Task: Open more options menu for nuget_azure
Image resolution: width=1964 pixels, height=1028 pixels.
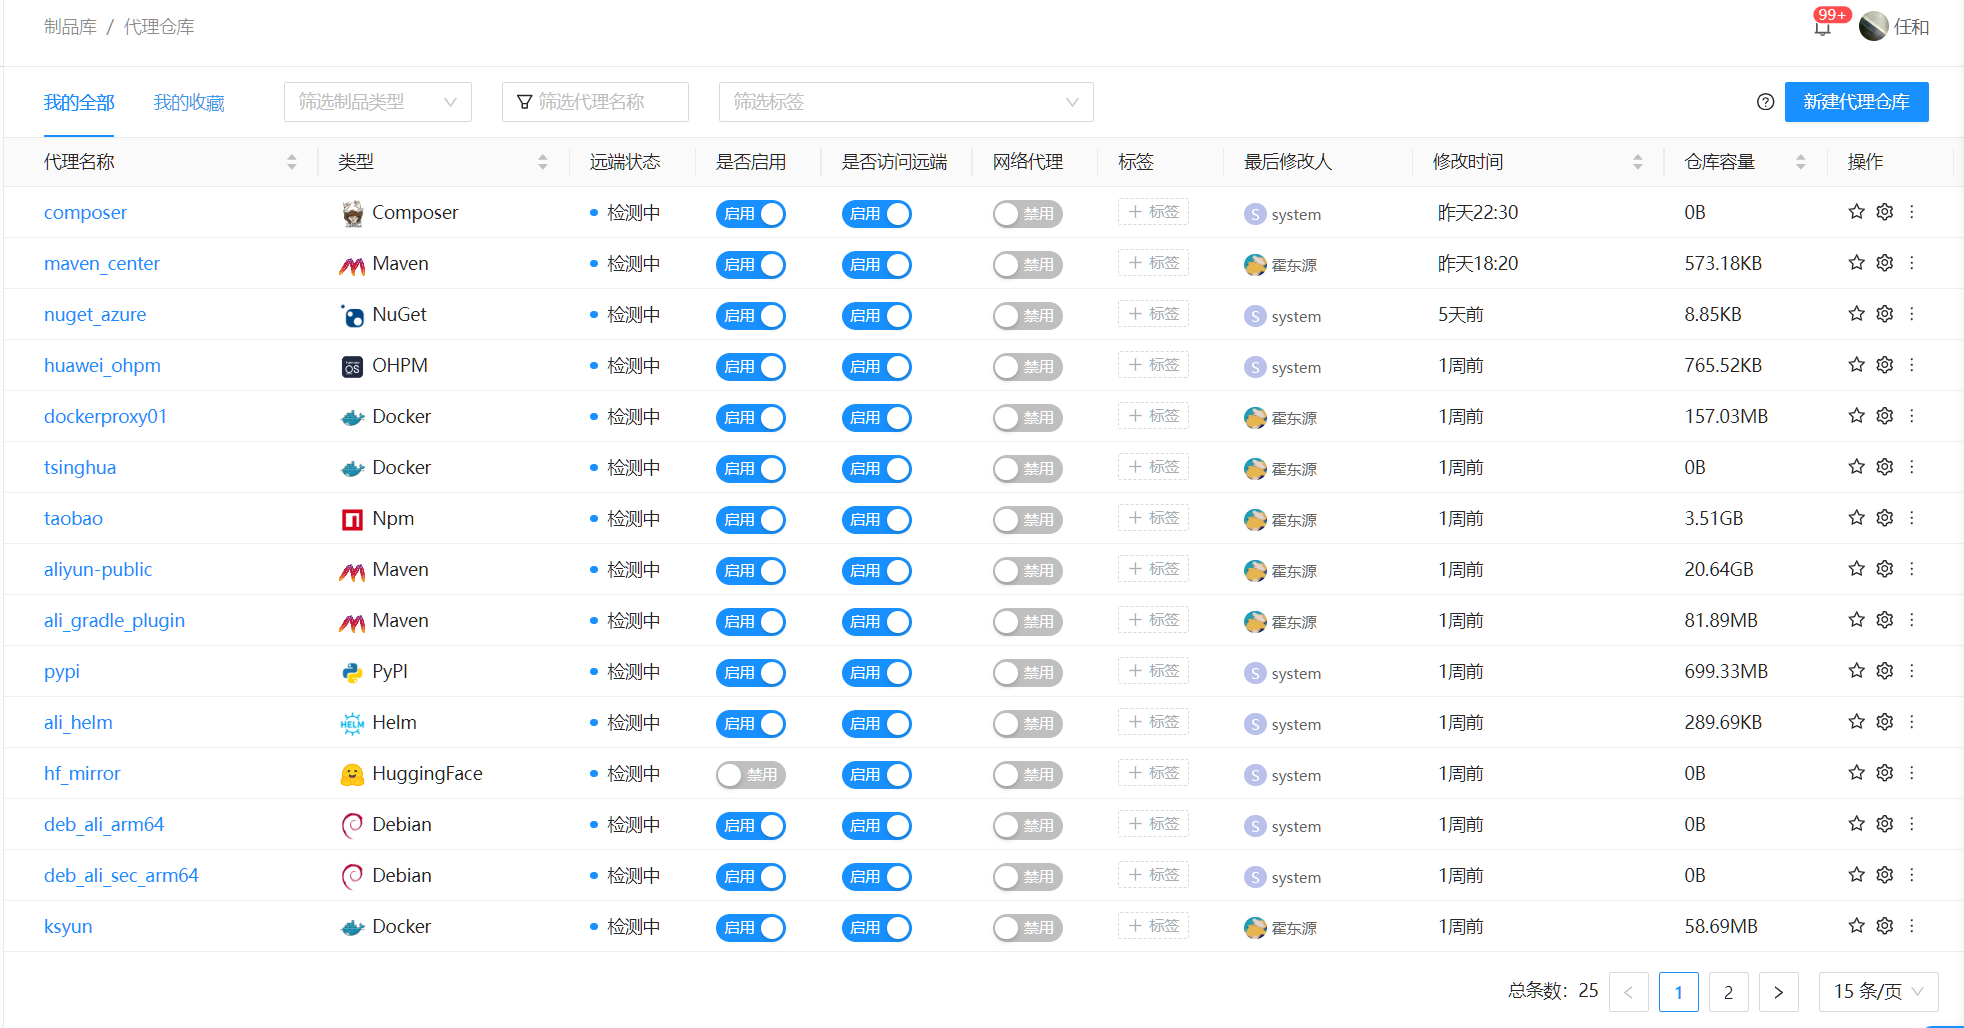Action: tap(1911, 314)
